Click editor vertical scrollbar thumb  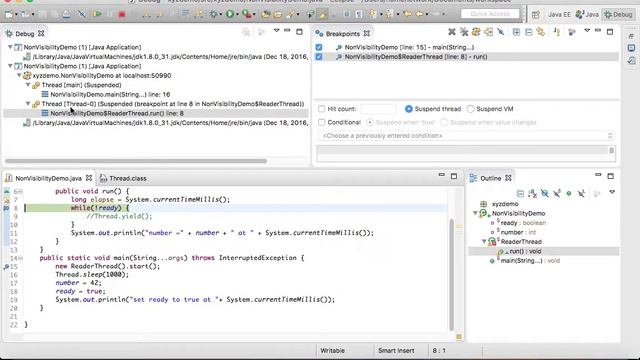coord(451,274)
